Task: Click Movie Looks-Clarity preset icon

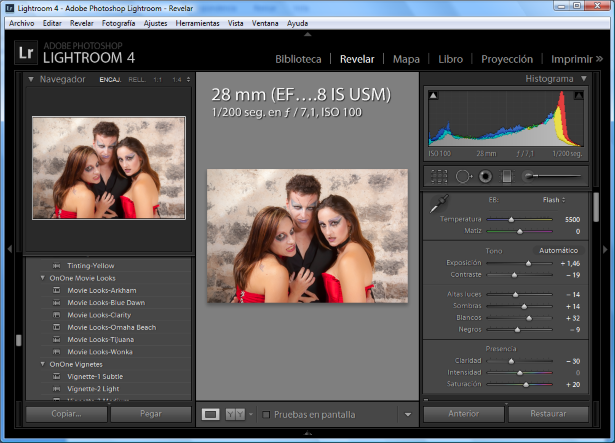Action: tap(56, 315)
